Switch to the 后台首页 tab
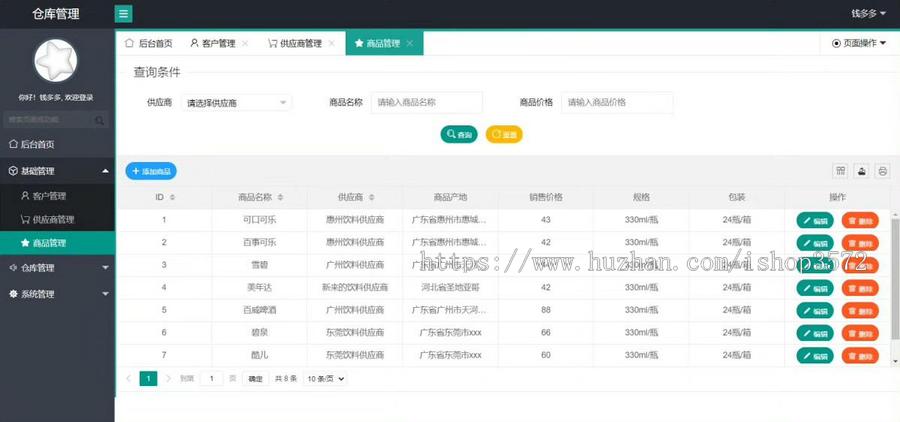The height and width of the screenshot is (422, 900). click(148, 43)
